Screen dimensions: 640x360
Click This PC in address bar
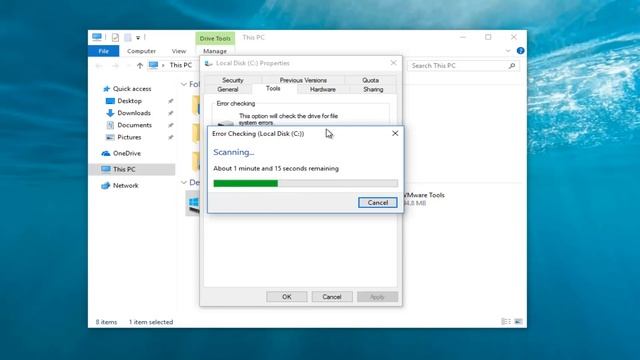pyautogui.click(x=180, y=65)
